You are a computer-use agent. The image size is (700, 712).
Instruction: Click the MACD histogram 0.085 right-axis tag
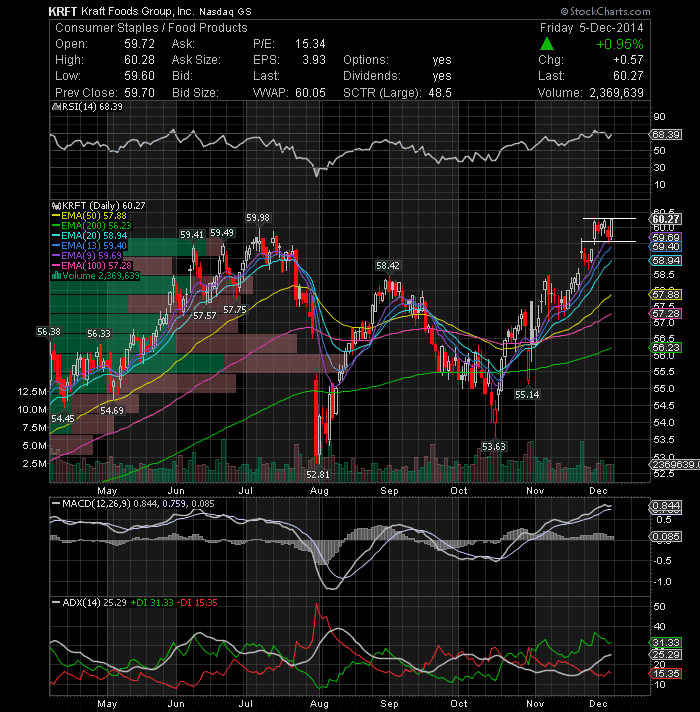[x=666, y=537]
